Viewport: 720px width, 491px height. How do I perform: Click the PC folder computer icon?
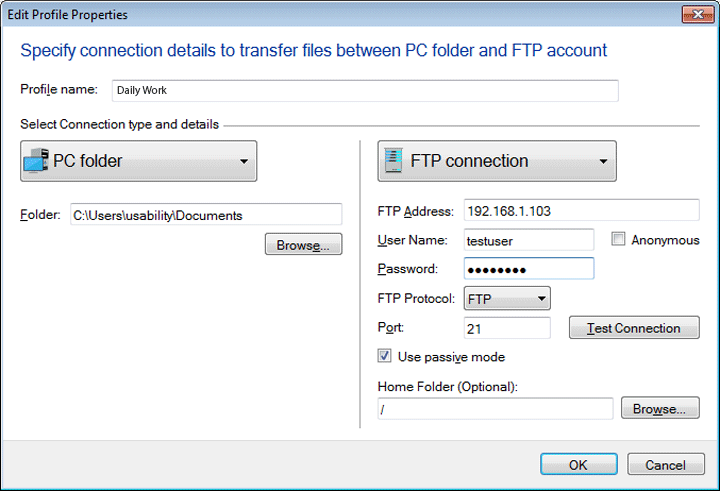37,160
